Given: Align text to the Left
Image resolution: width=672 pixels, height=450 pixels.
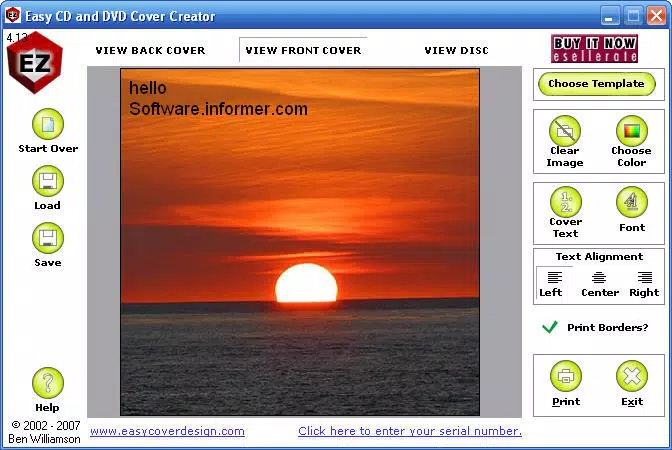Looking at the screenshot, I should click(554, 284).
